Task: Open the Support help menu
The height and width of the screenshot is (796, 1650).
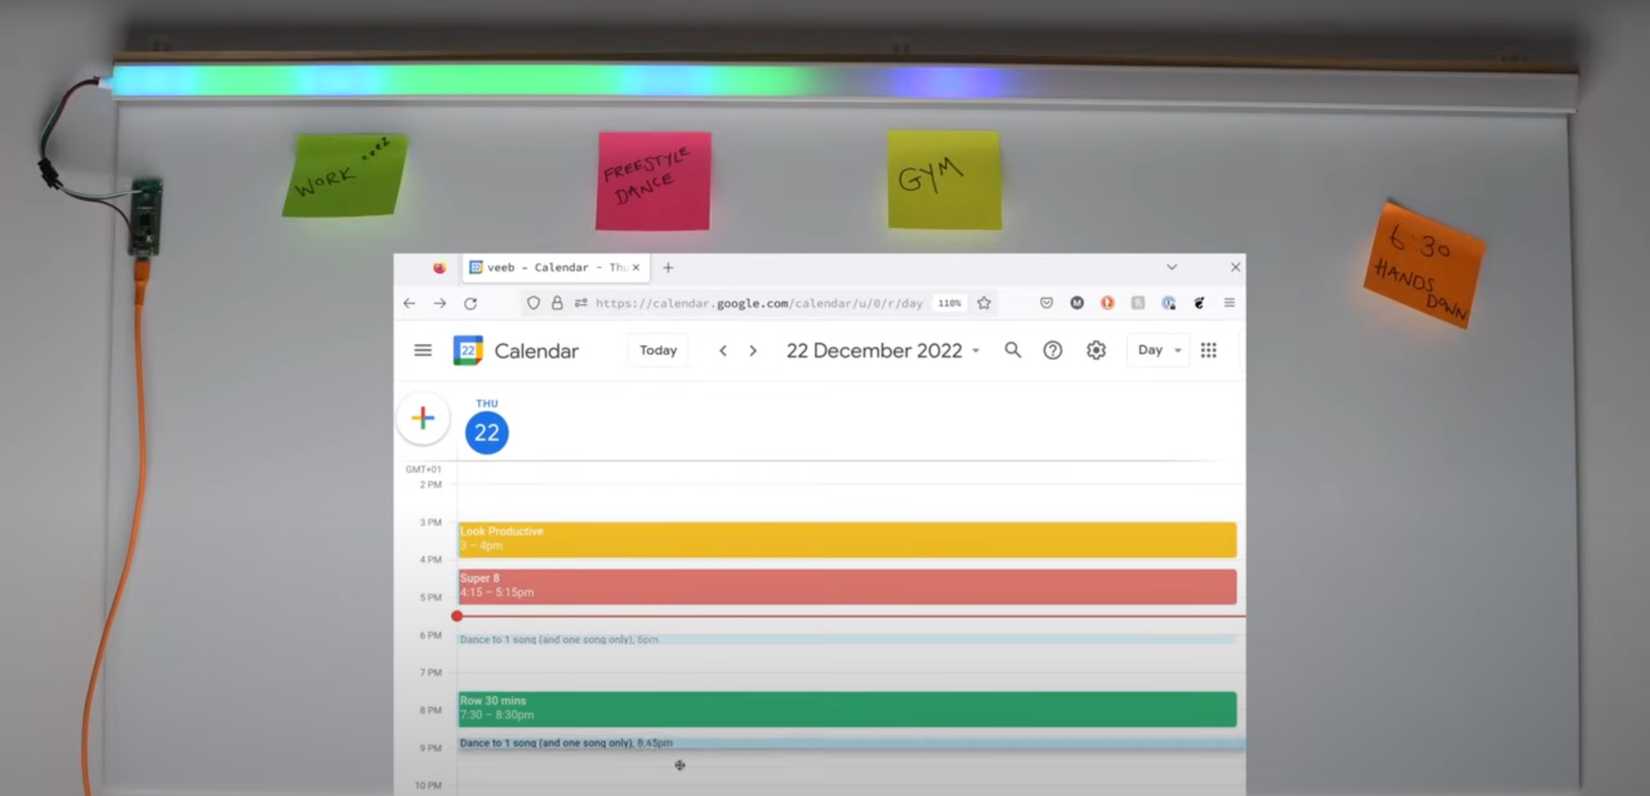Action: (1053, 350)
